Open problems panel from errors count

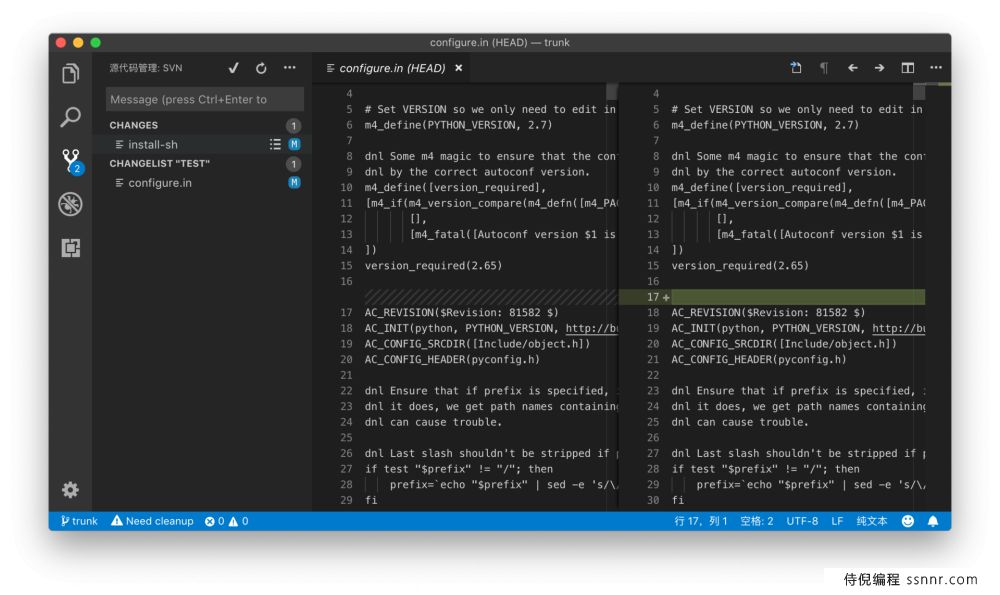click(x=214, y=521)
